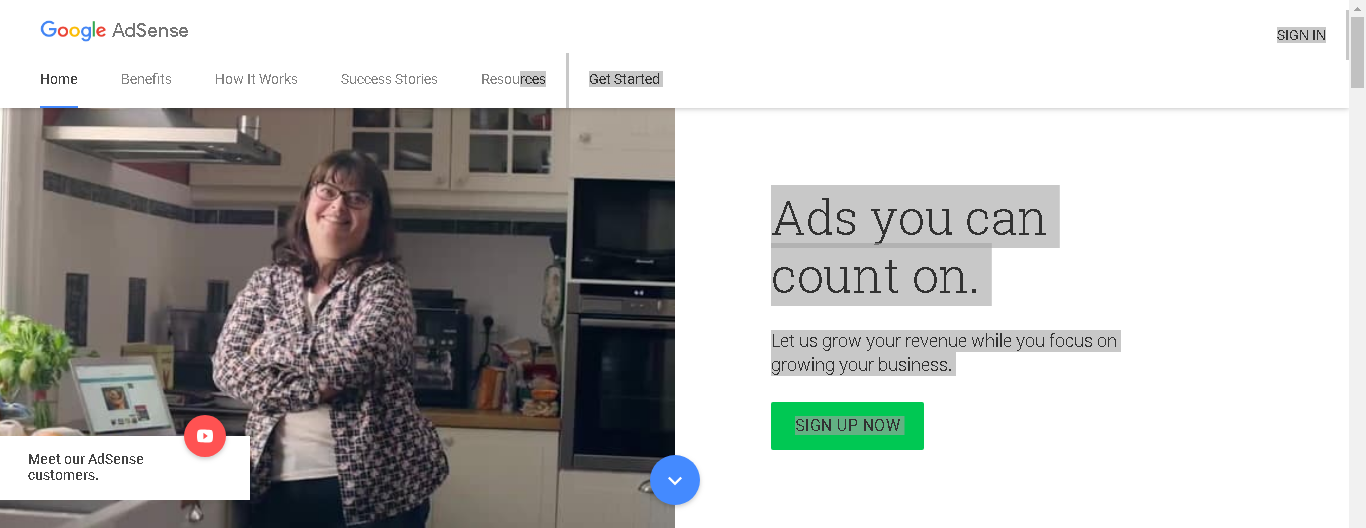The height and width of the screenshot is (528, 1366).
Task: Open the Google AdSense logo
Action: [114, 30]
